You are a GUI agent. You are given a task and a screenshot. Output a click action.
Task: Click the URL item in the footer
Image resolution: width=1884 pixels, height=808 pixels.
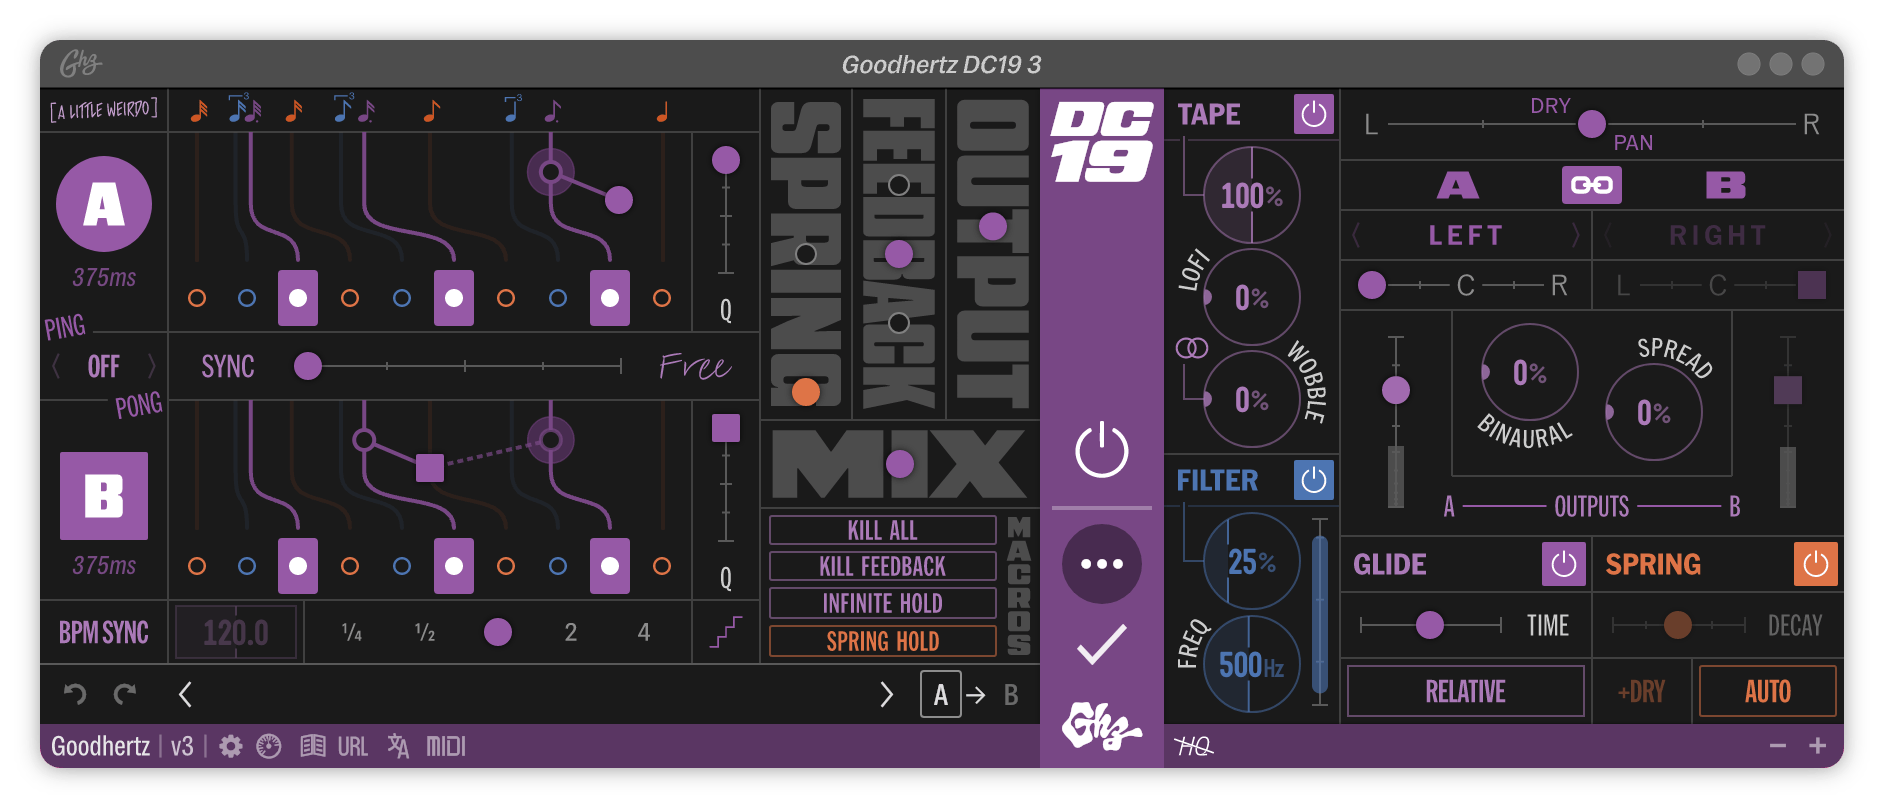click(x=352, y=746)
